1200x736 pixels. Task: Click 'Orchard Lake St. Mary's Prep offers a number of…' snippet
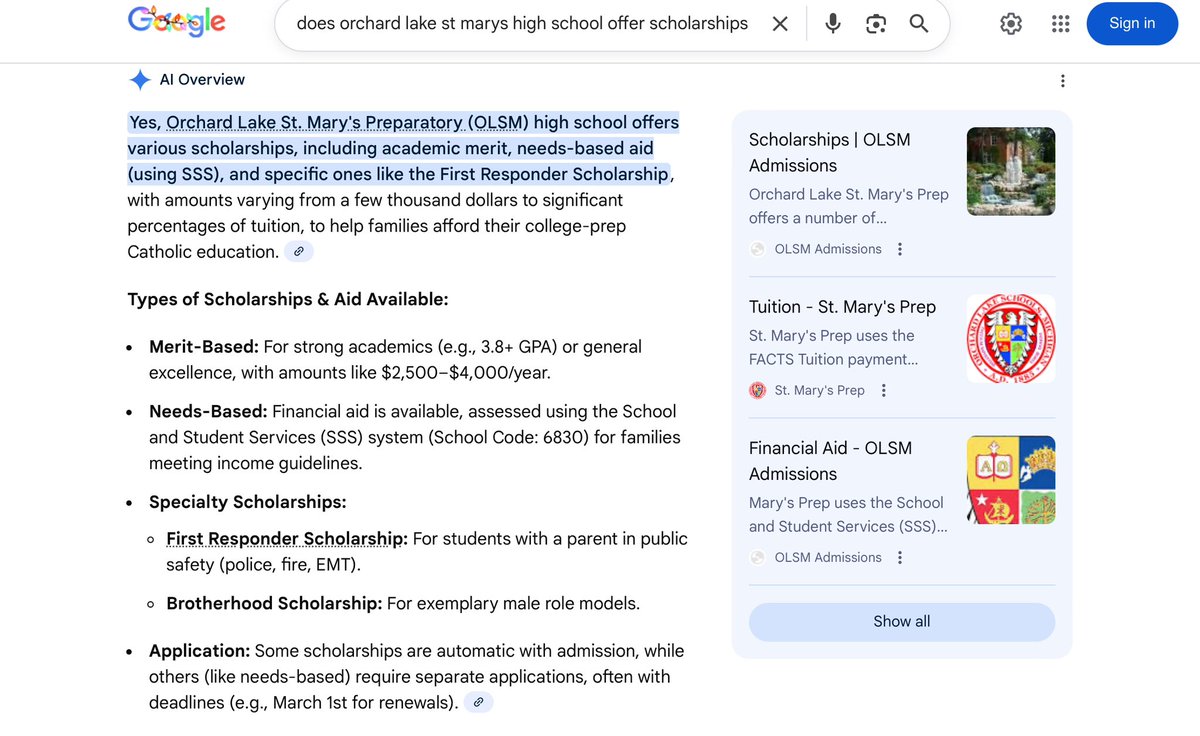click(849, 206)
